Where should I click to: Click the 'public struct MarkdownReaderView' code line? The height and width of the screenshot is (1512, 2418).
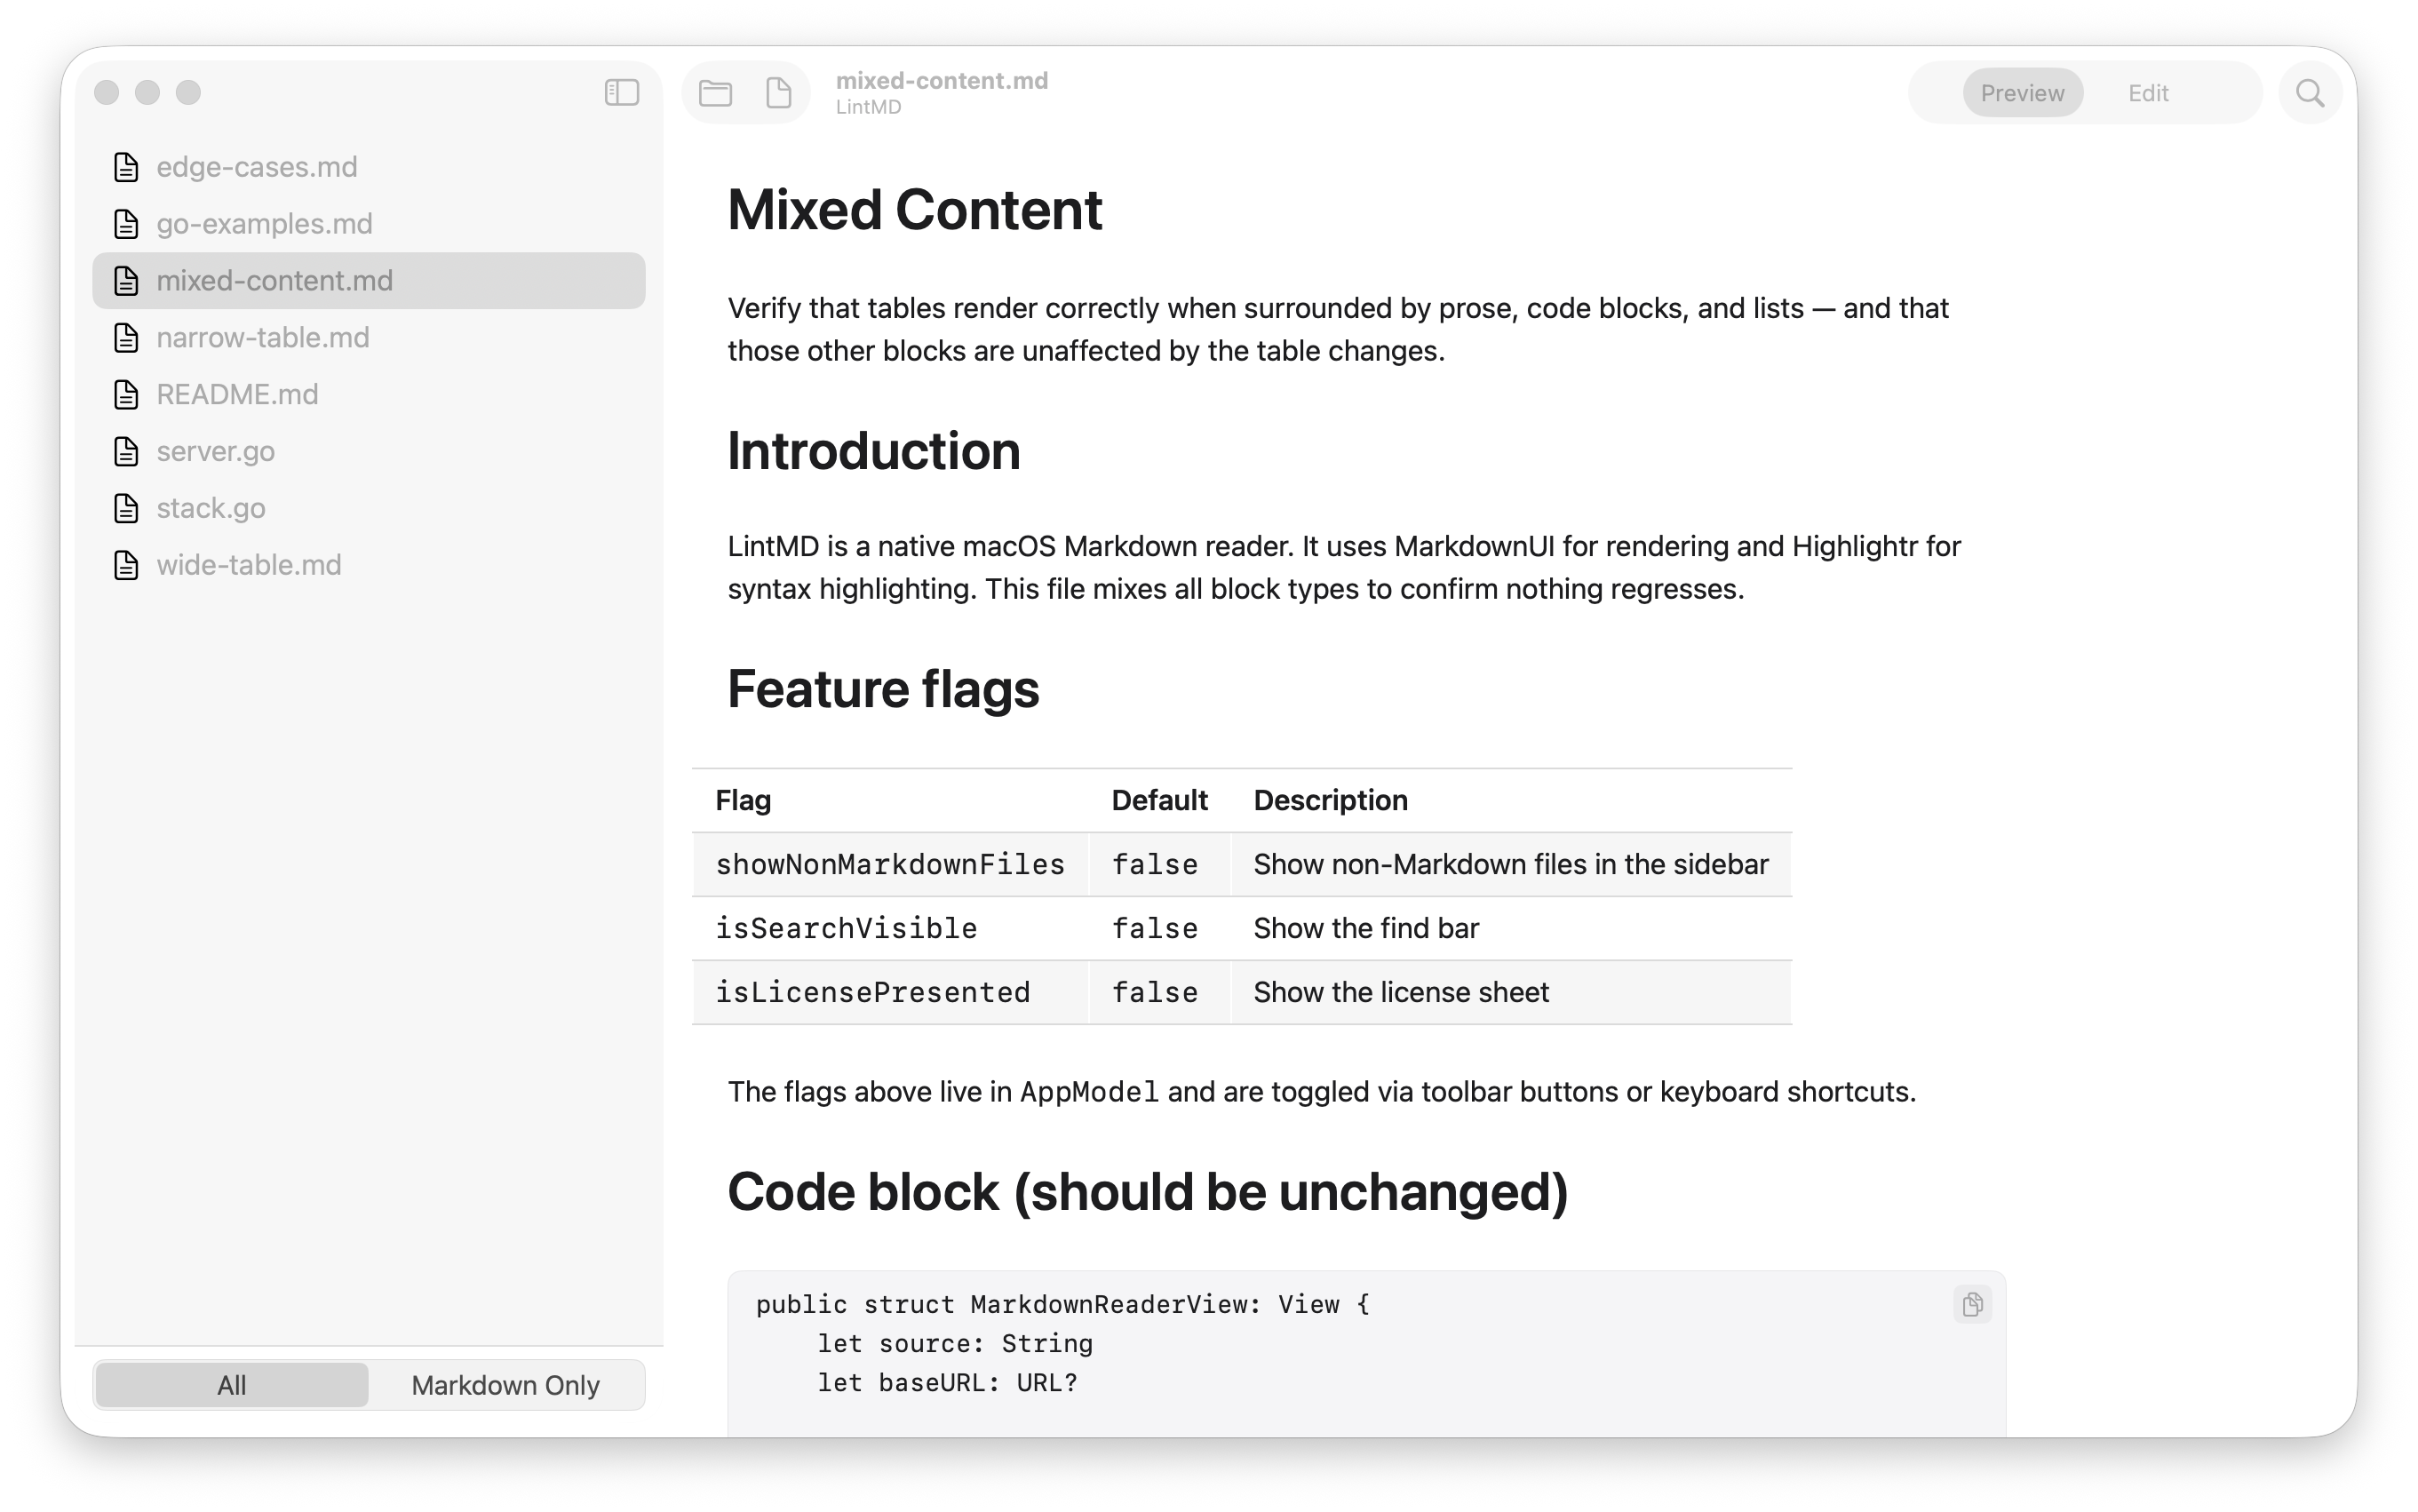1062,1304
